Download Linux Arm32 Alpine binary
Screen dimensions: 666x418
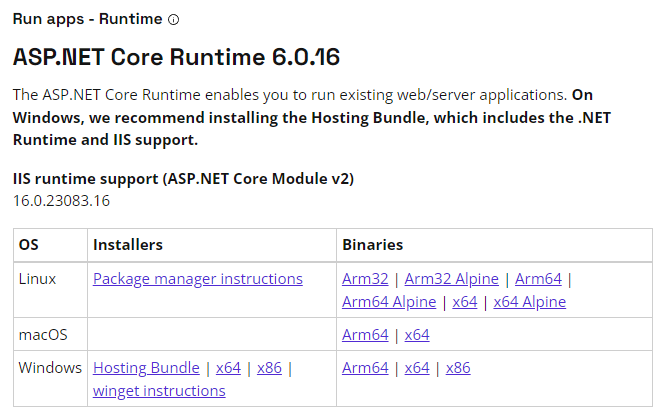[x=451, y=279]
